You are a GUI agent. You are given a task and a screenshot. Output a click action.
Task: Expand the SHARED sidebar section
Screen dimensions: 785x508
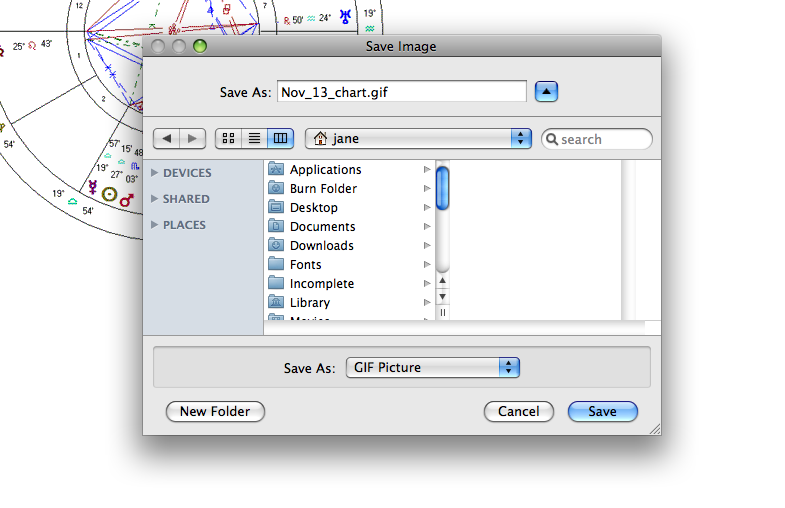(155, 199)
